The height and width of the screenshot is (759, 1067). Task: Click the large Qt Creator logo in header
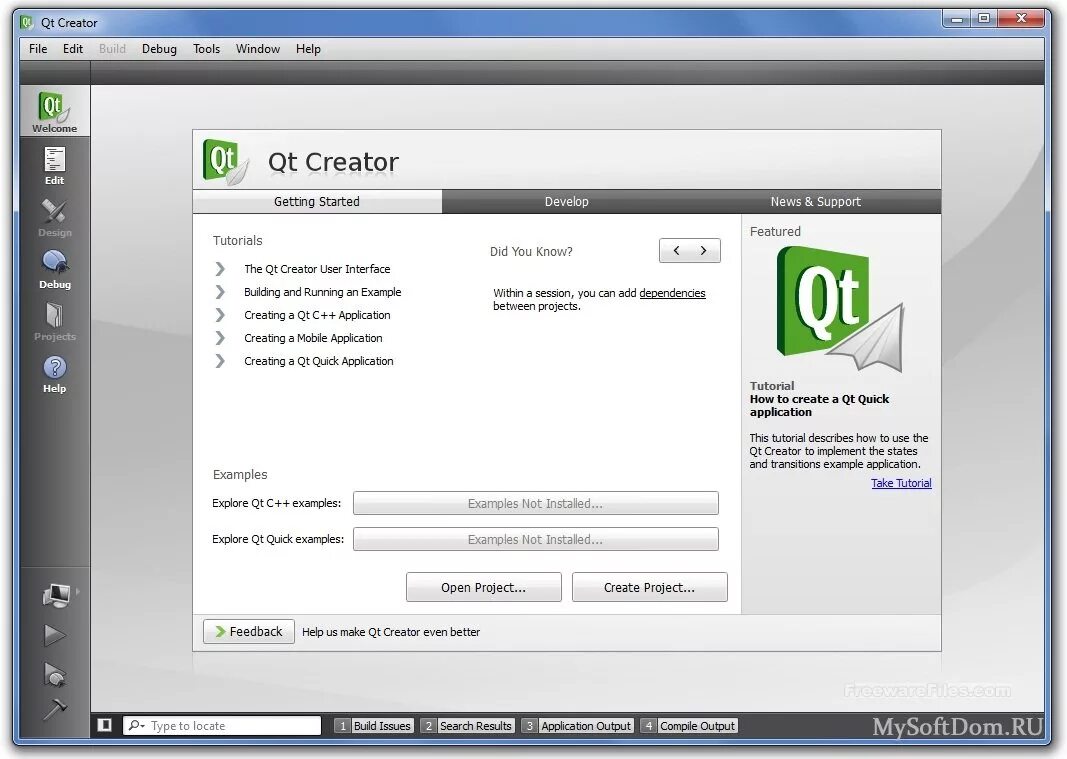(225, 162)
